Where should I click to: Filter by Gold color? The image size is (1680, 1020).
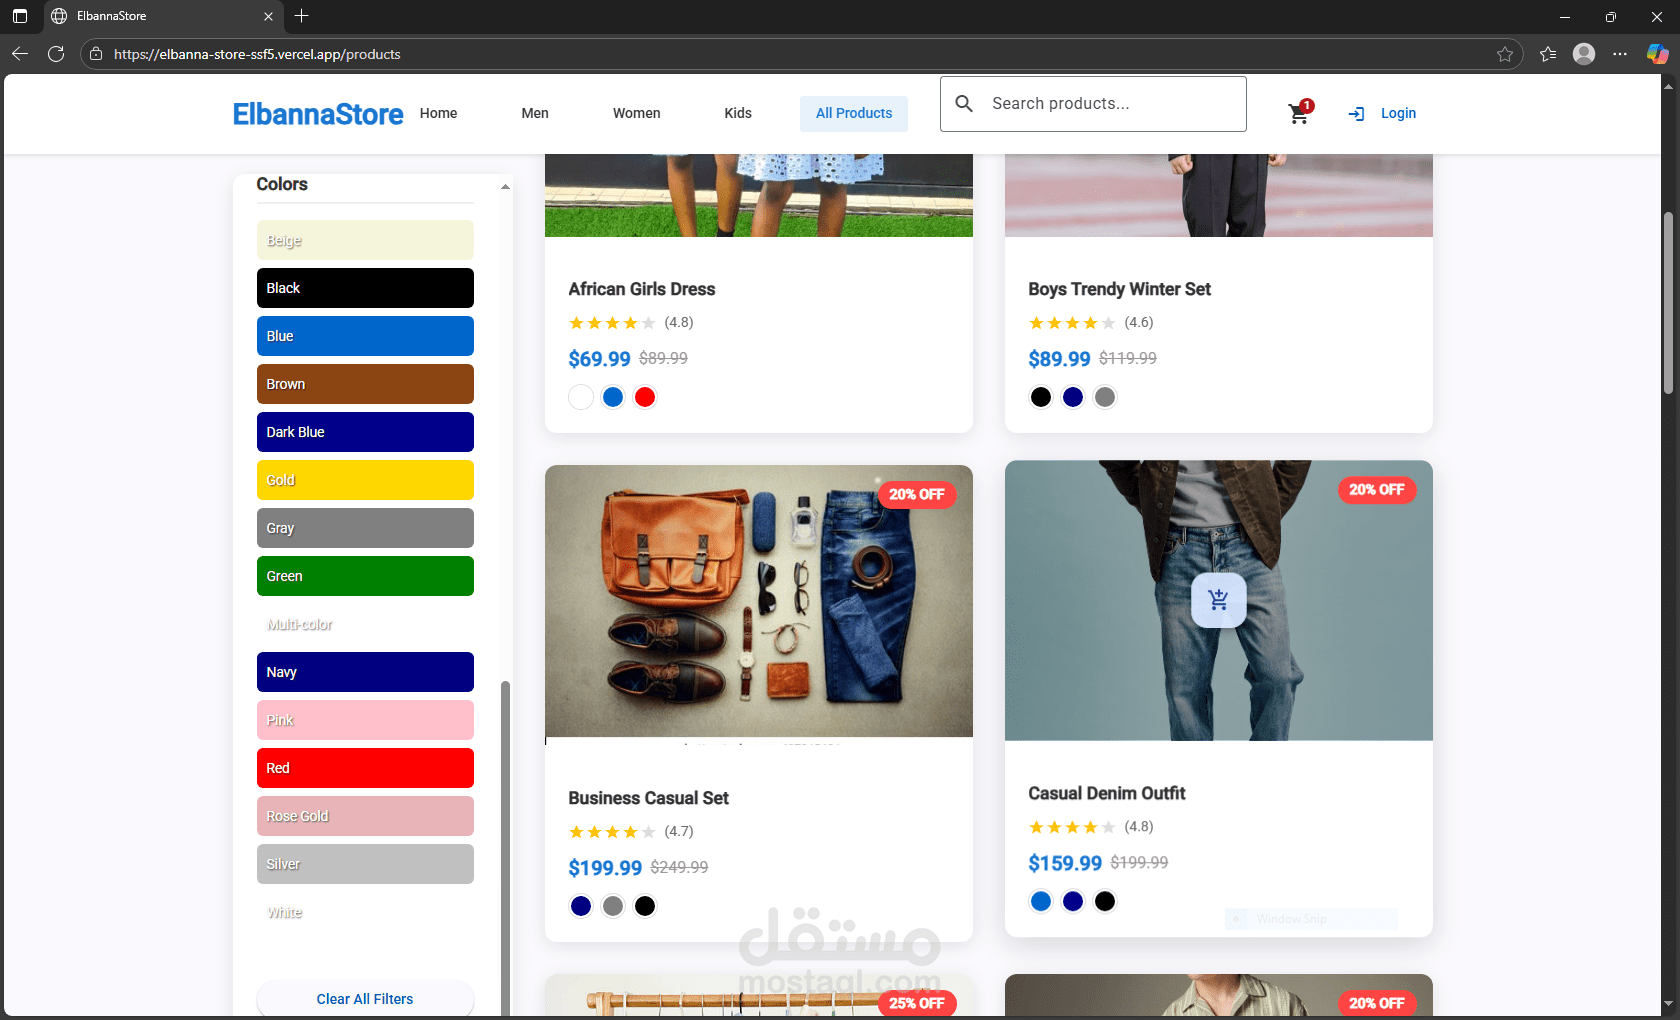[365, 480]
